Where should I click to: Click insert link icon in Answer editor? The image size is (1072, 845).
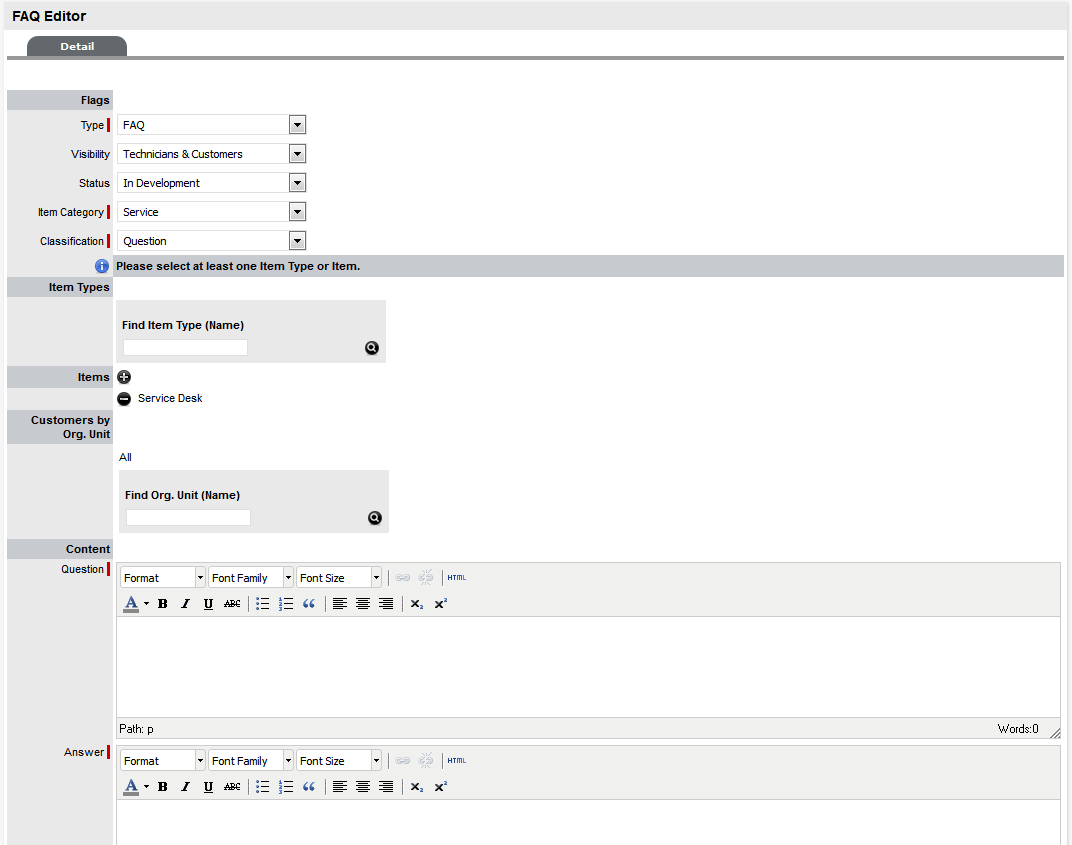click(x=403, y=761)
